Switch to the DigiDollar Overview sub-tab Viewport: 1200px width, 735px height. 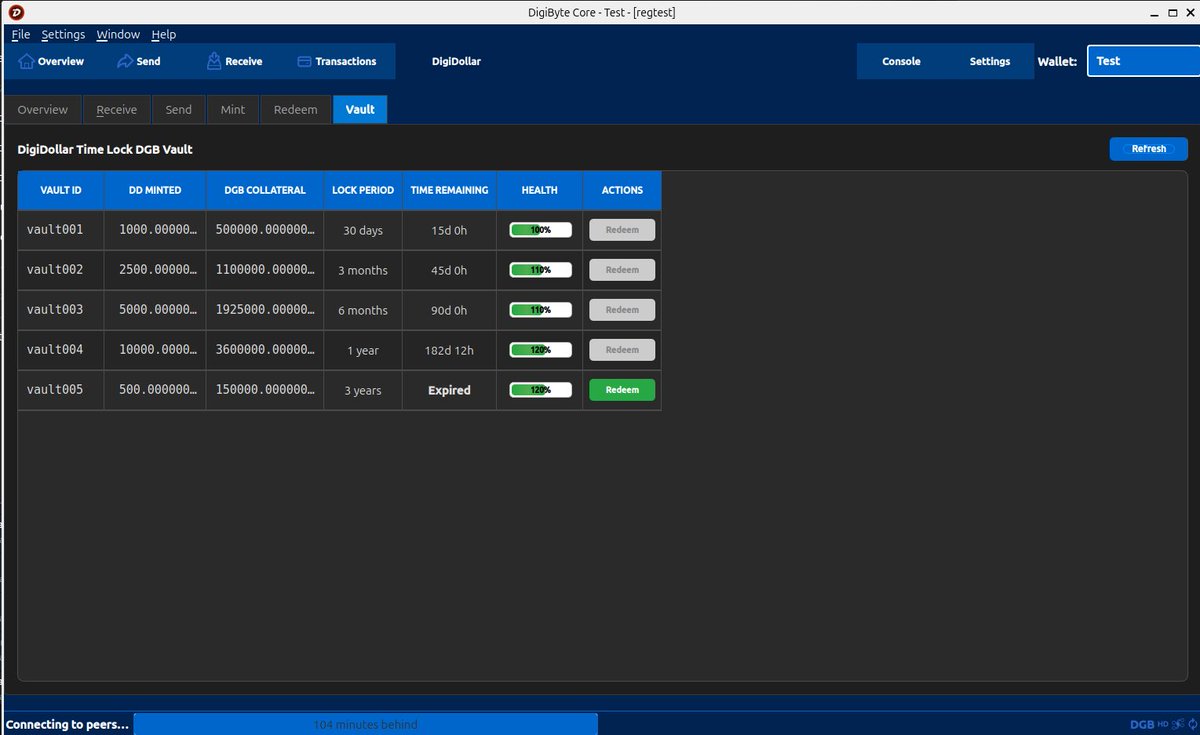tap(43, 109)
